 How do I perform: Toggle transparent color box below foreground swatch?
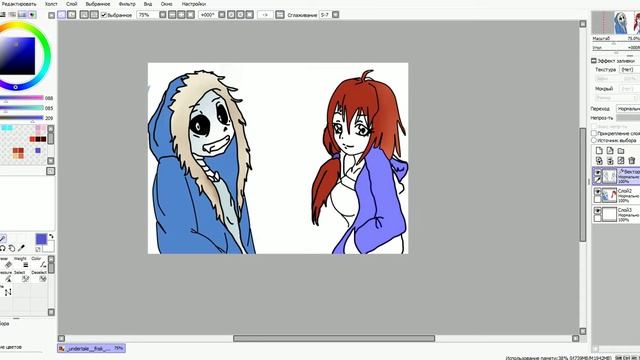(x=38, y=249)
